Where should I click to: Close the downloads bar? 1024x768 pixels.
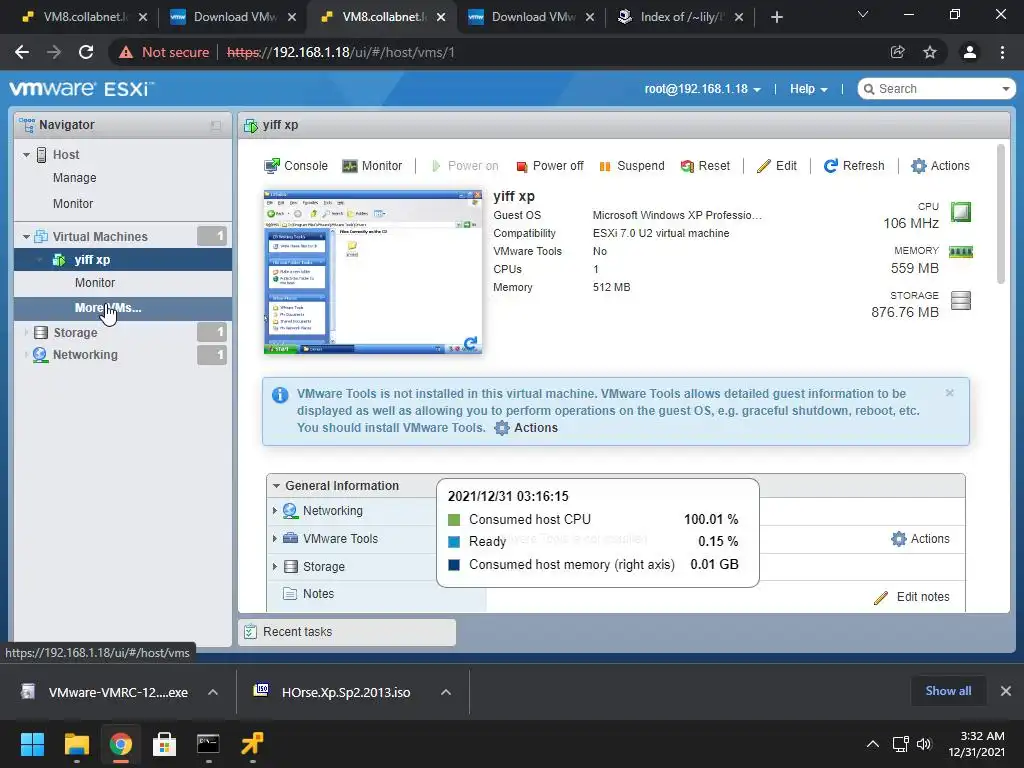(x=1006, y=691)
